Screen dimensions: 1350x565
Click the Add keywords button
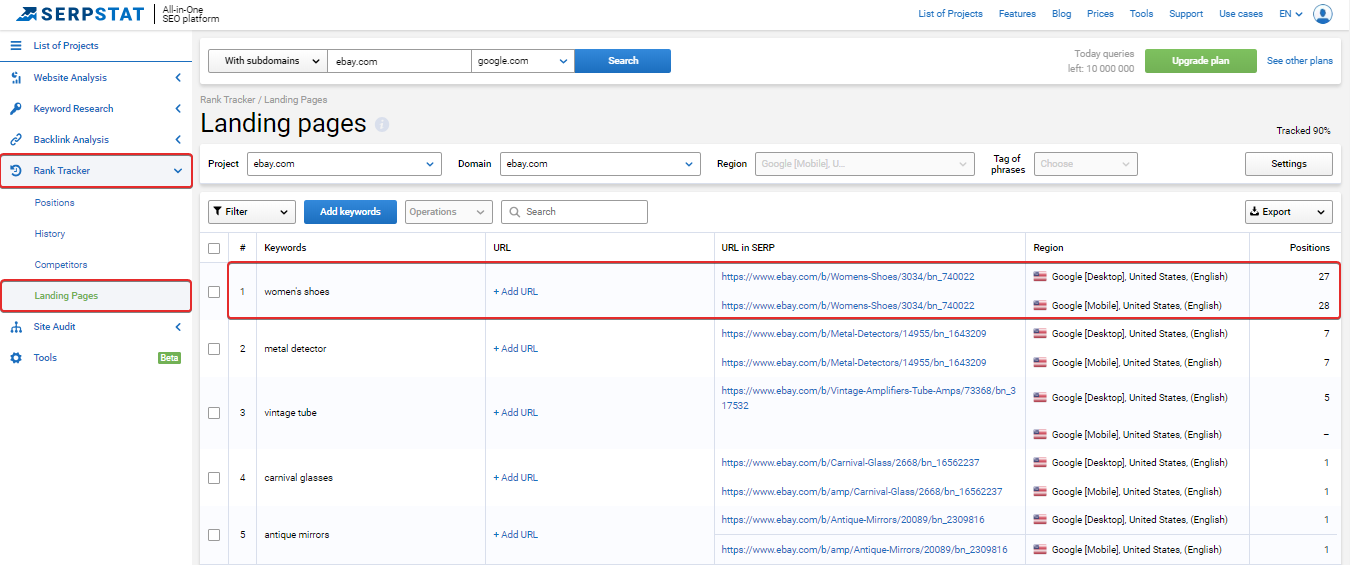click(350, 212)
